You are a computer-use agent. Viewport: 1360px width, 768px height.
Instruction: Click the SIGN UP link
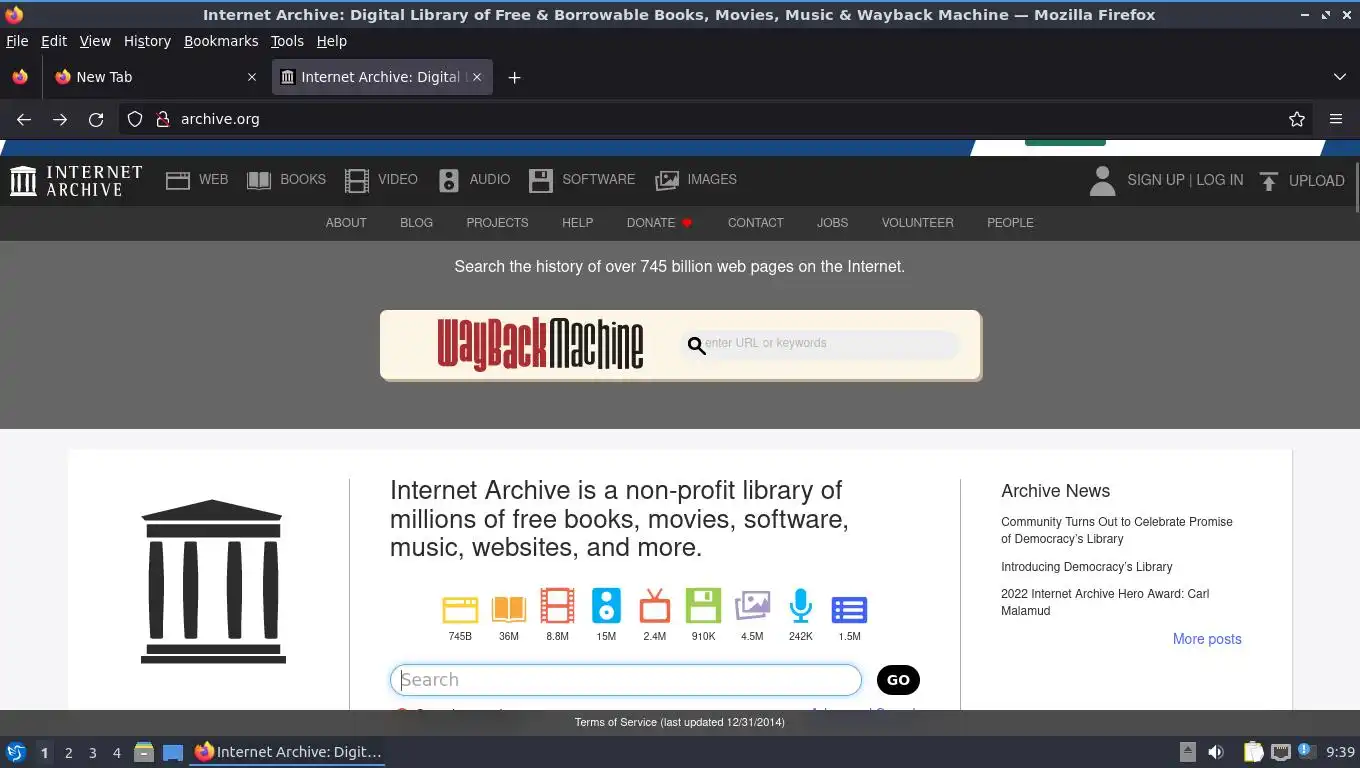point(1155,180)
